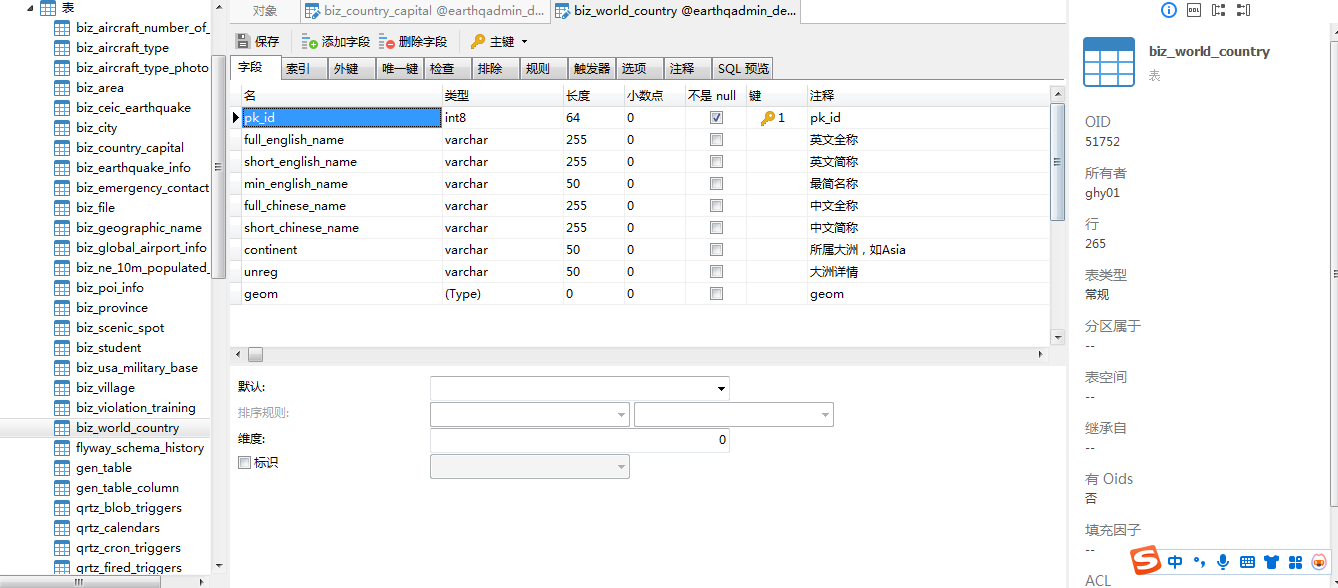Click the Sogou microphone voice input icon
Viewport: 1338px width, 588px height.
point(1223,562)
